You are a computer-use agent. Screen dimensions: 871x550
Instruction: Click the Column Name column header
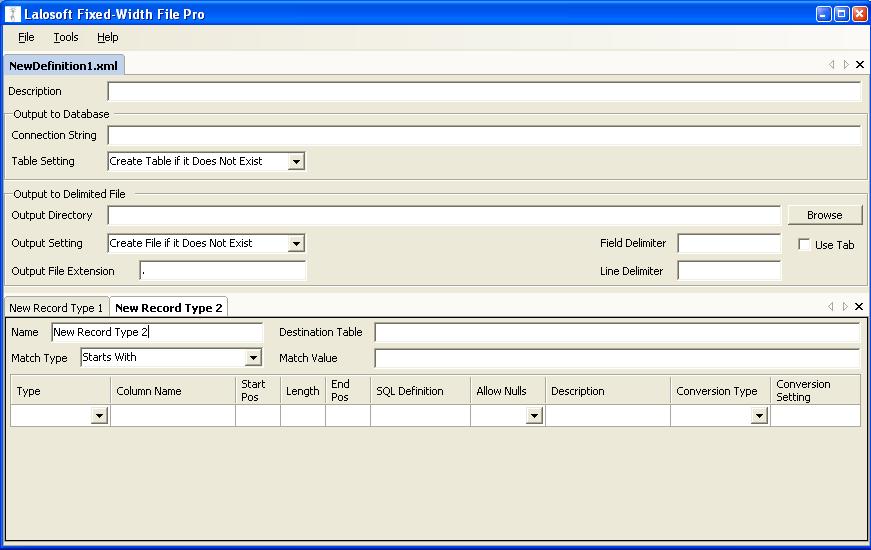[x=173, y=391]
